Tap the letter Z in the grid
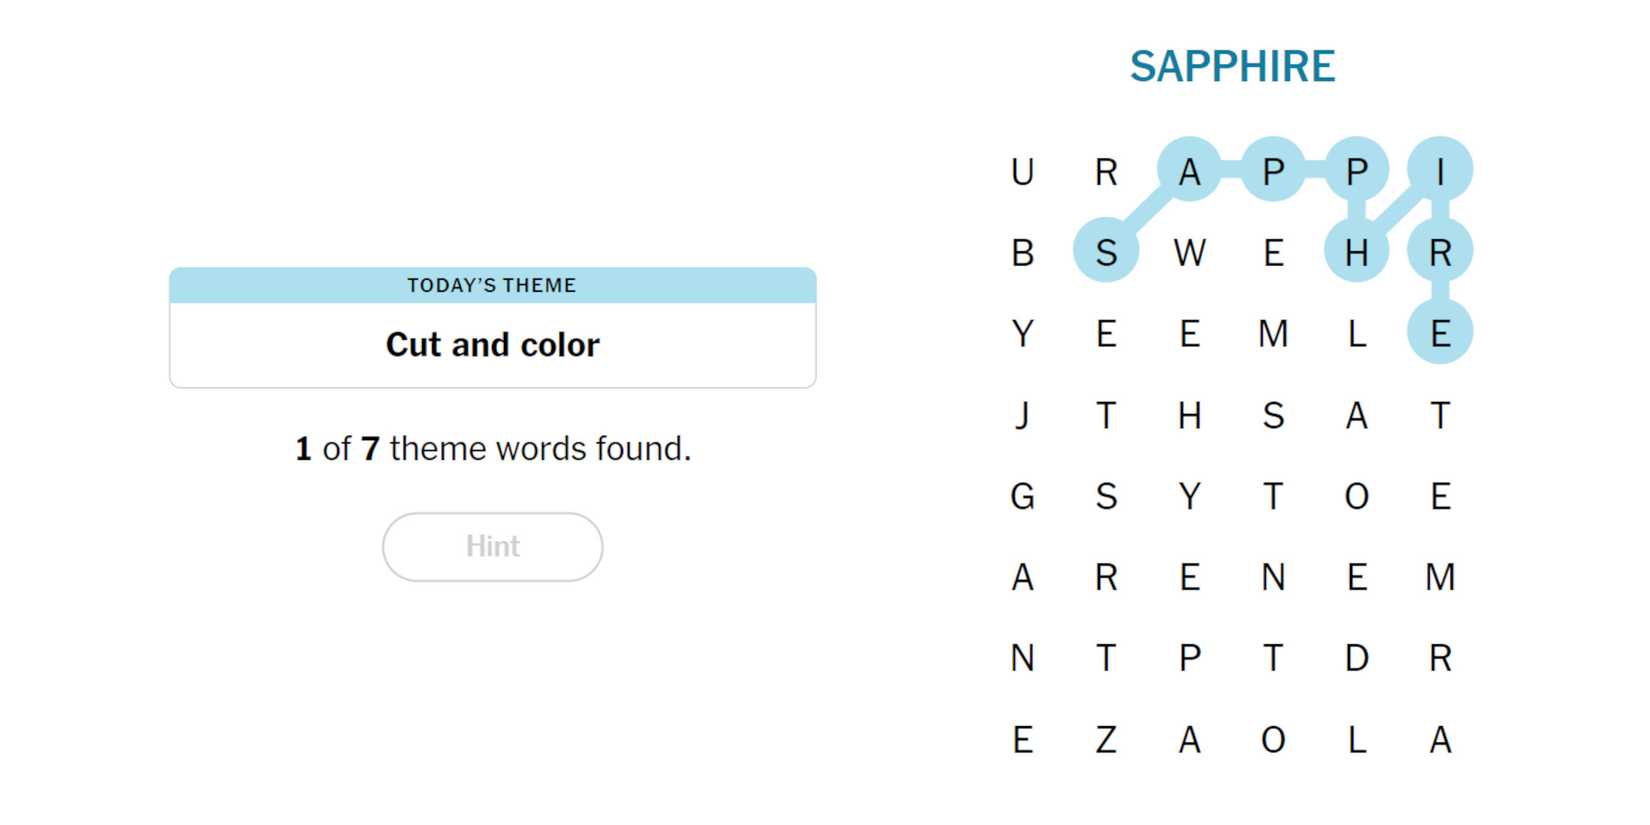The width and height of the screenshot is (1650, 825). (1105, 740)
